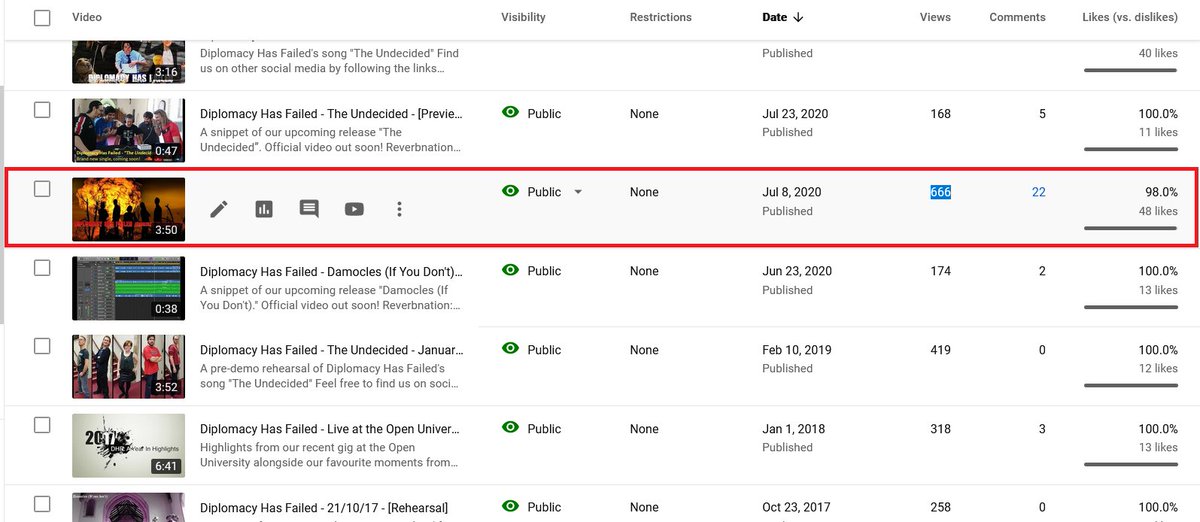Click the Likes (vs. dislikes) column header
This screenshot has height=522, width=1200.
tap(1130, 17)
